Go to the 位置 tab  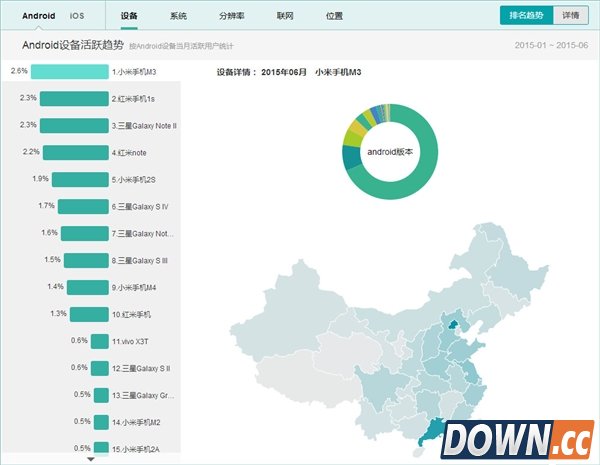pos(334,17)
